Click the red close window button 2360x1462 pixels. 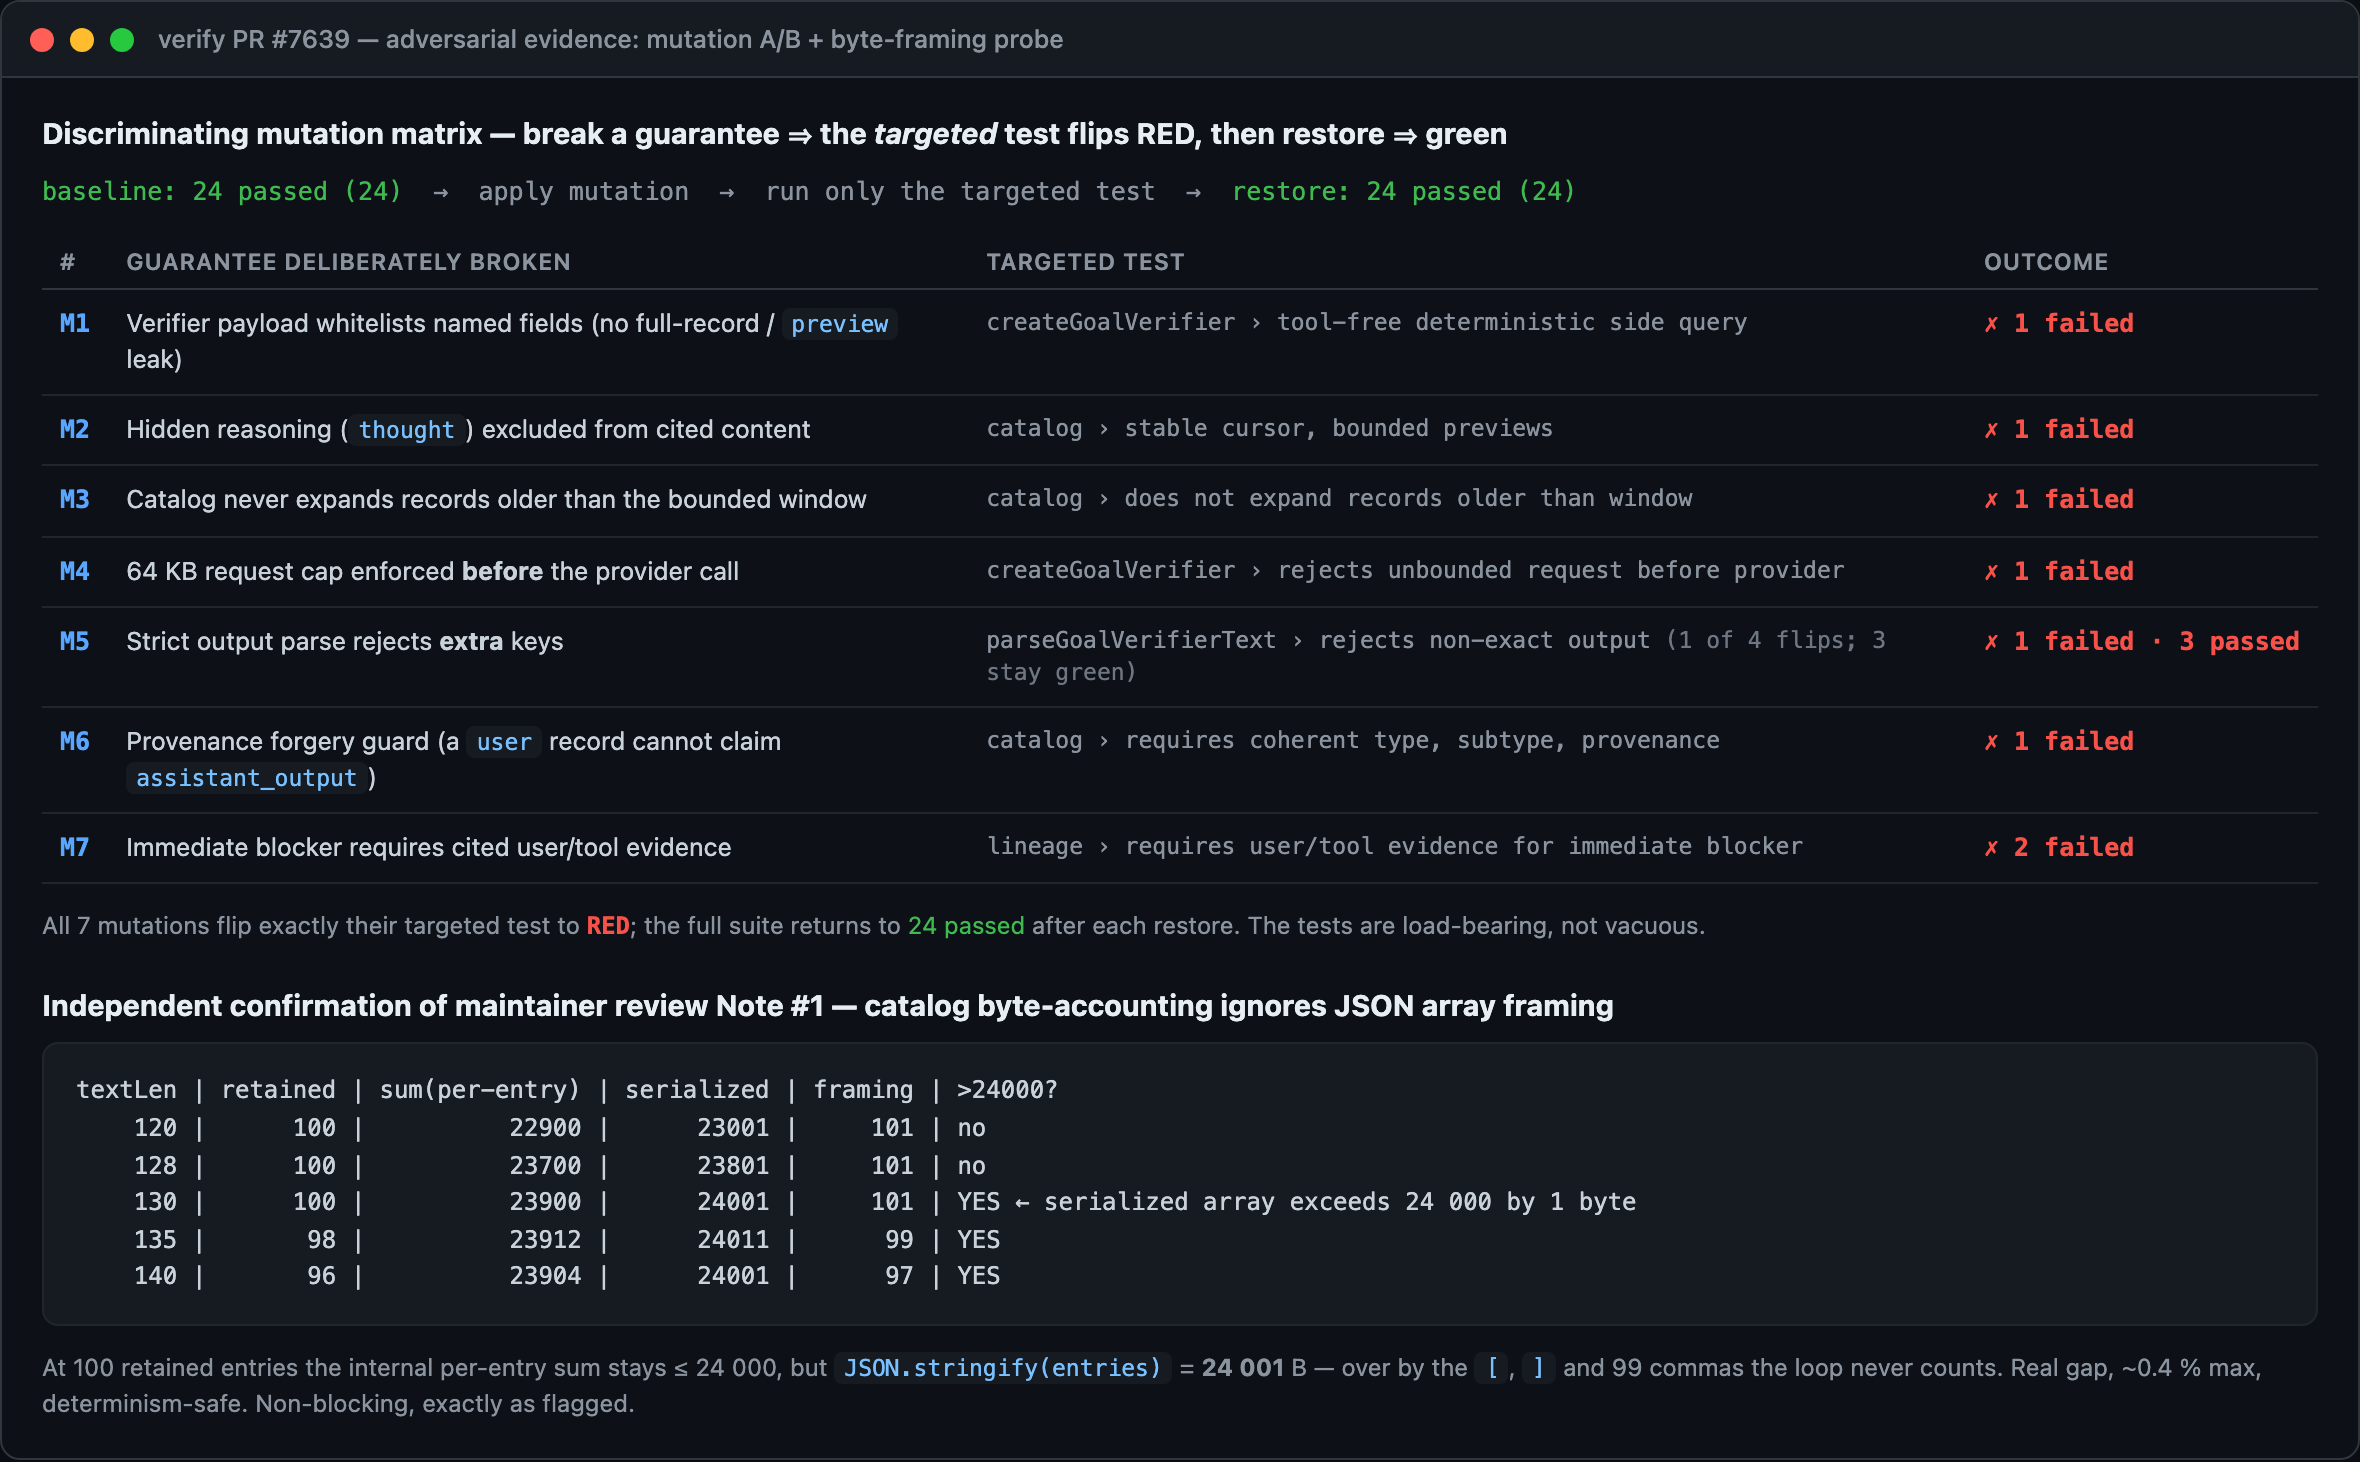click(x=42, y=40)
